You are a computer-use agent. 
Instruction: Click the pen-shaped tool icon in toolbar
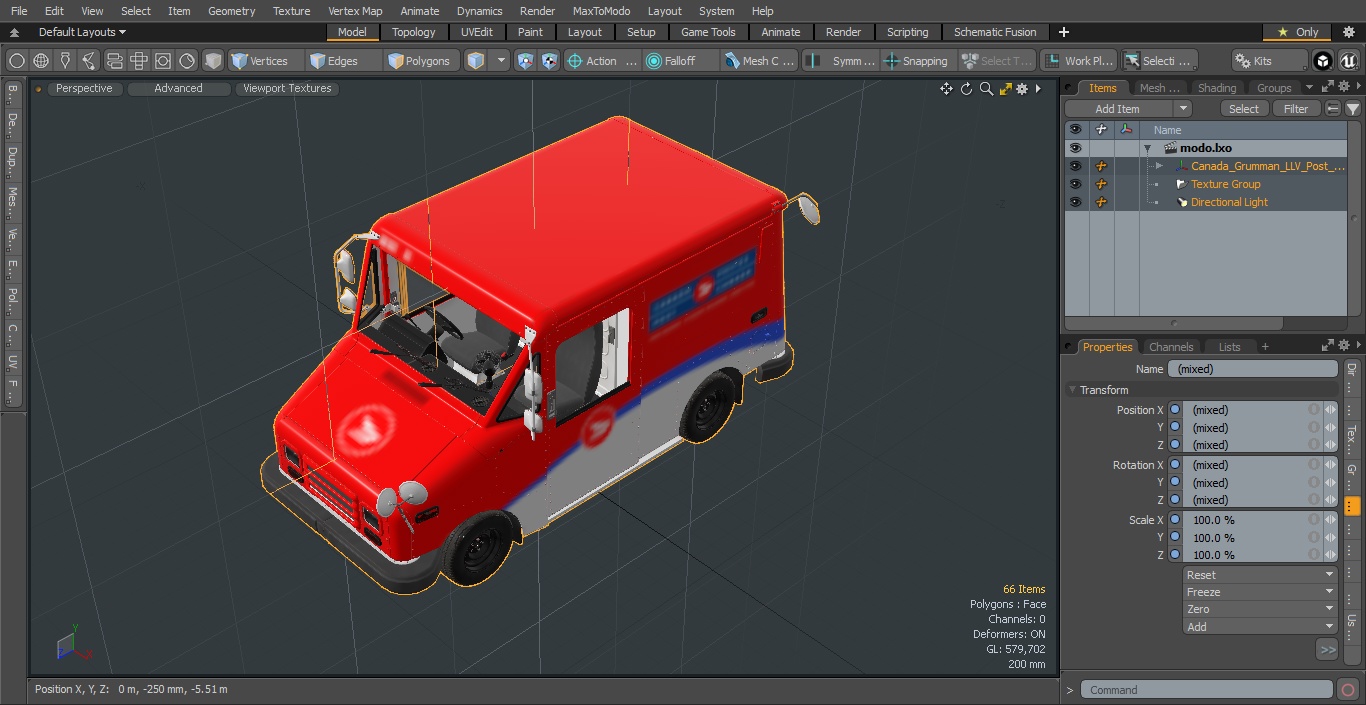pos(65,61)
